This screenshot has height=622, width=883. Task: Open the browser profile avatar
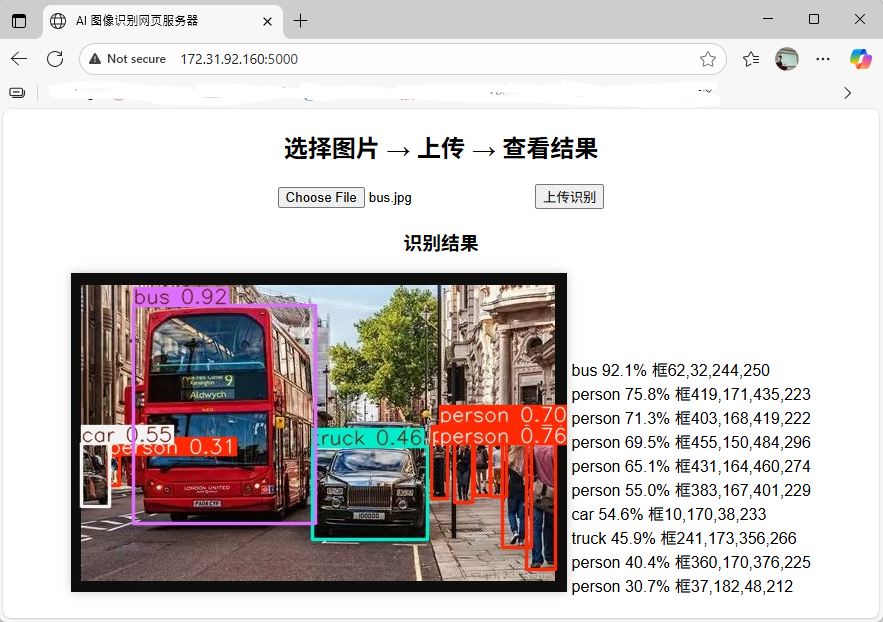(x=787, y=59)
